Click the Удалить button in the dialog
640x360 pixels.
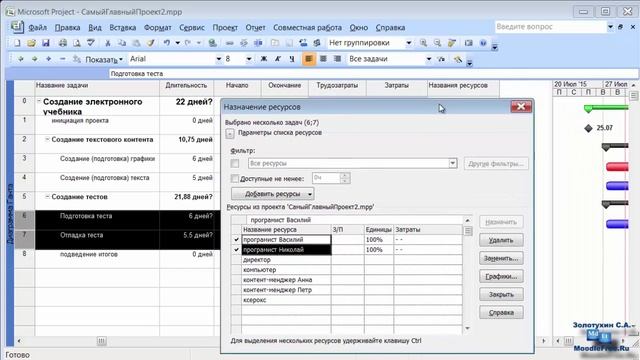click(501, 240)
